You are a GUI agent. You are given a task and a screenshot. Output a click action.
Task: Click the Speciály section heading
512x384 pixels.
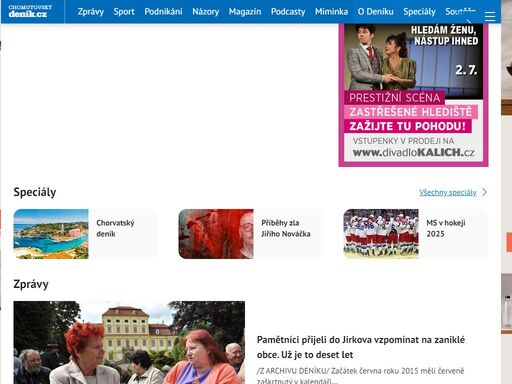[35, 192]
